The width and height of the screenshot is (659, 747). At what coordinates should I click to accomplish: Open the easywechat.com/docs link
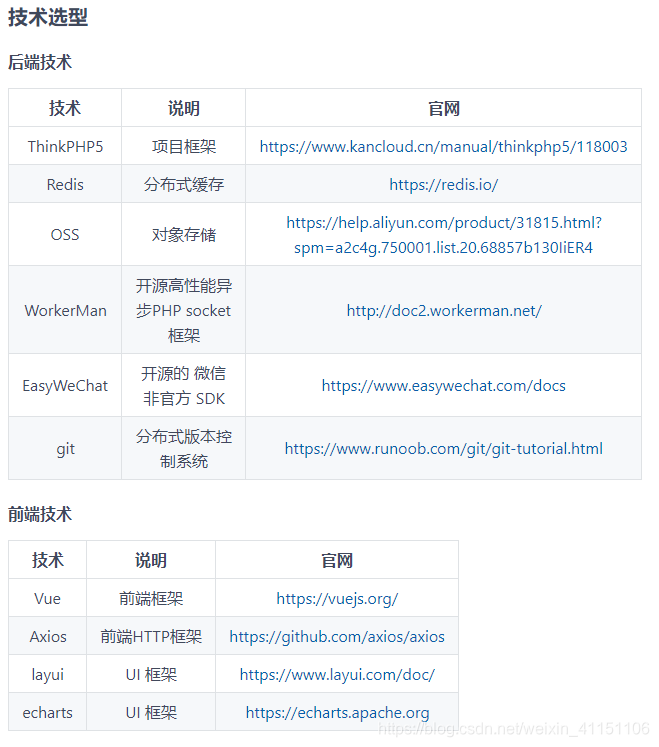pyautogui.click(x=443, y=386)
